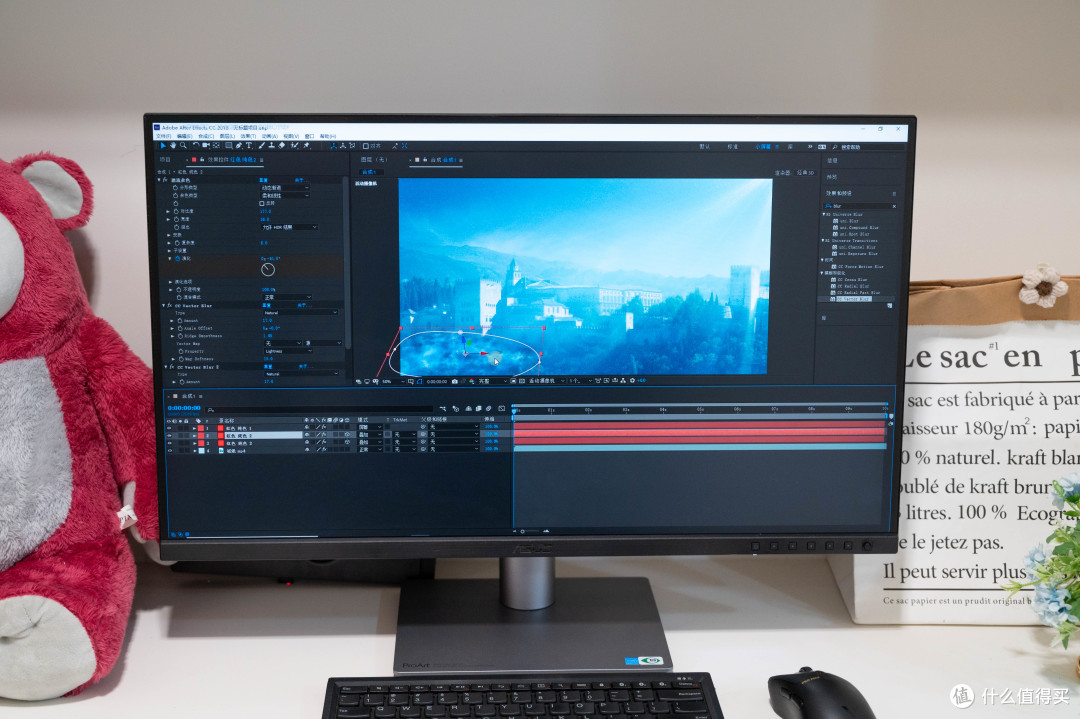Select the Brush tool
Viewport: 1080px width, 719px height.
(262, 145)
